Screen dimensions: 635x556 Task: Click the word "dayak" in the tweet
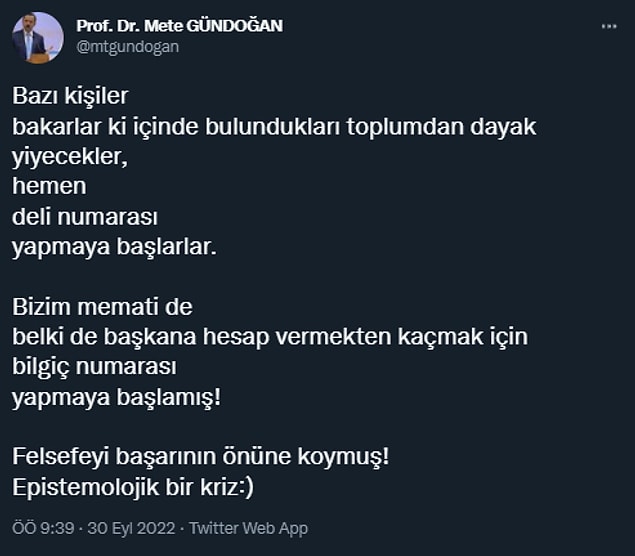click(x=503, y=127)
